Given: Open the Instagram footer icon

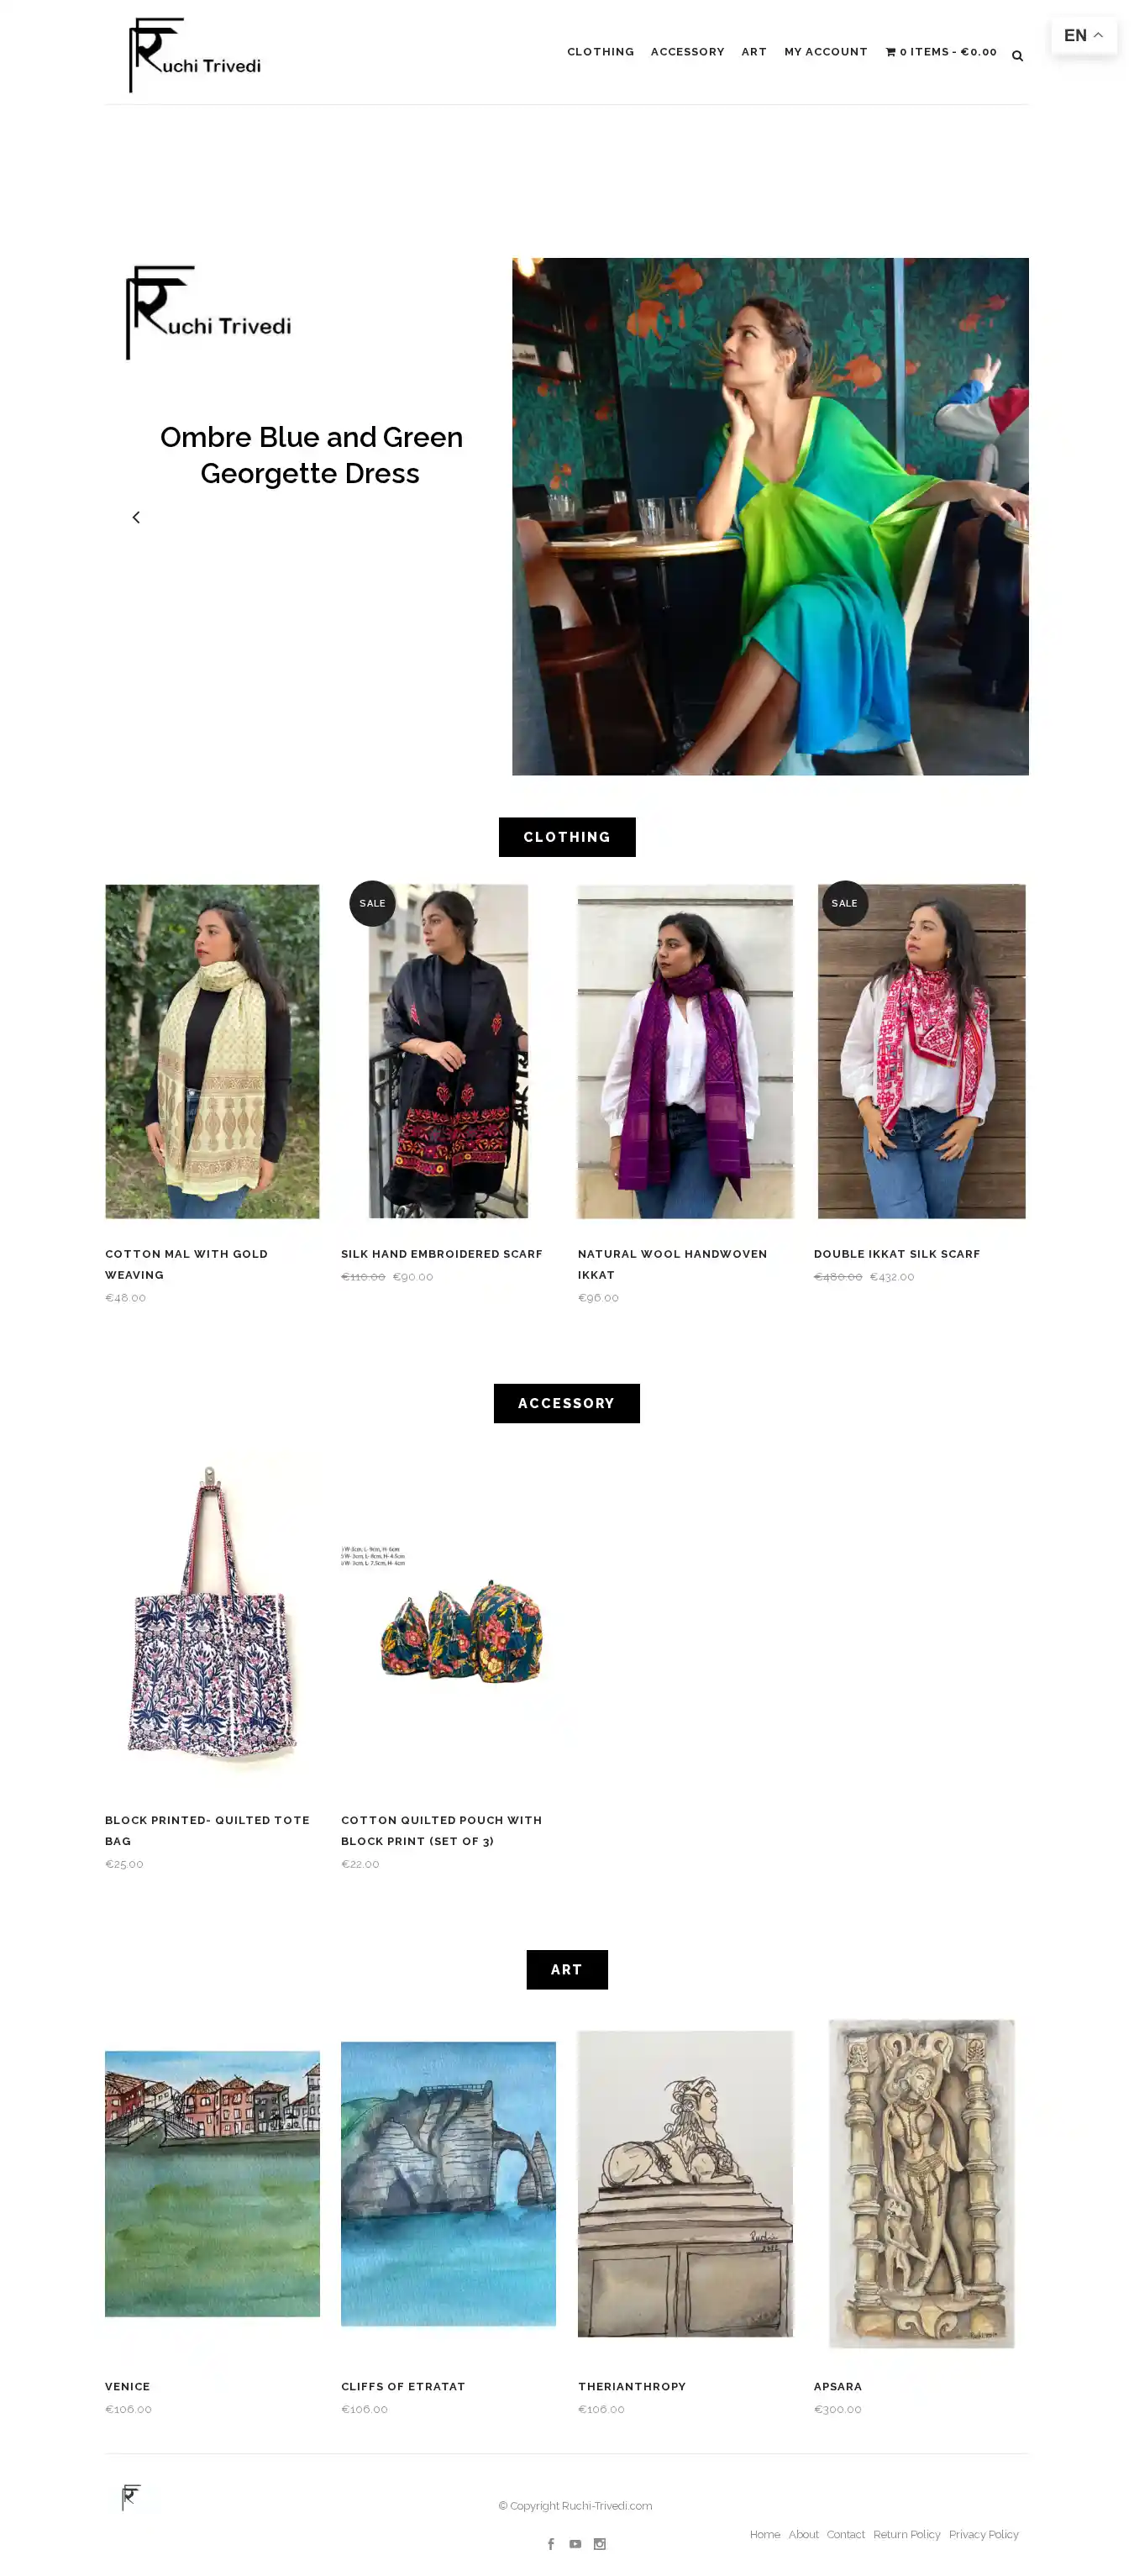Looking at the screenshot, I should pos(600,2543).
